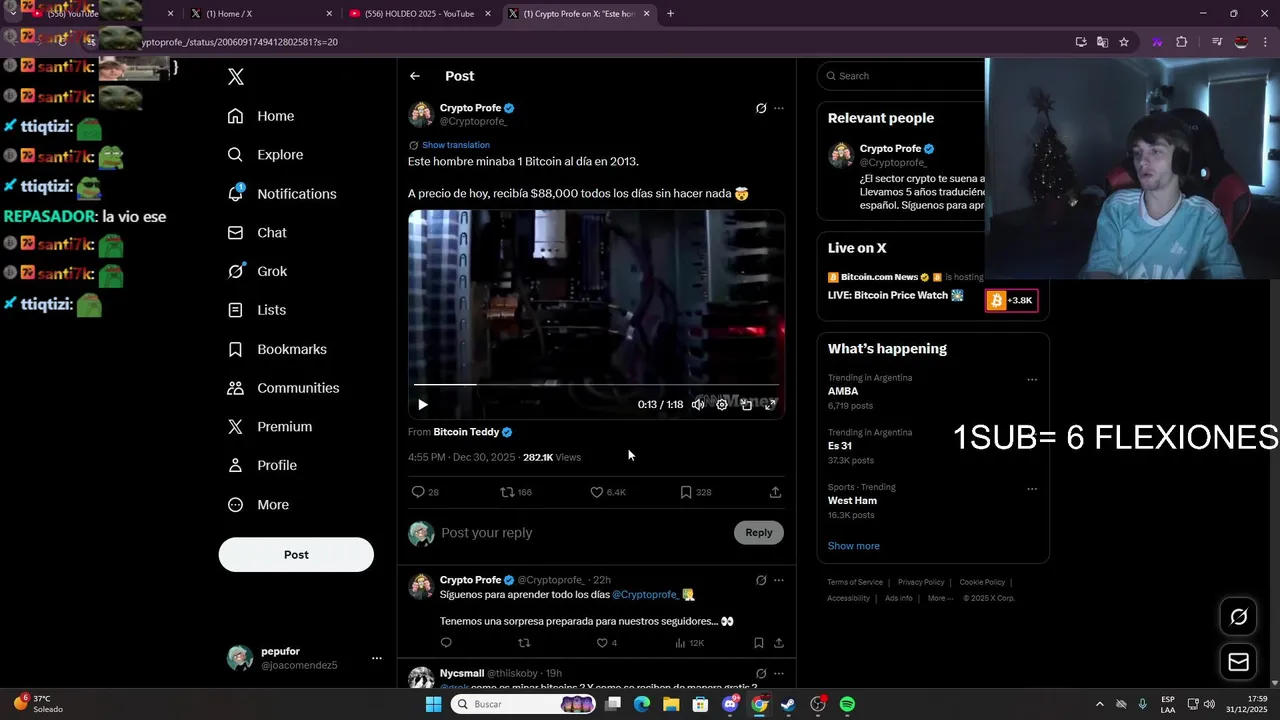Bookmark the post with 328 bookmarks

pos(696,492)
